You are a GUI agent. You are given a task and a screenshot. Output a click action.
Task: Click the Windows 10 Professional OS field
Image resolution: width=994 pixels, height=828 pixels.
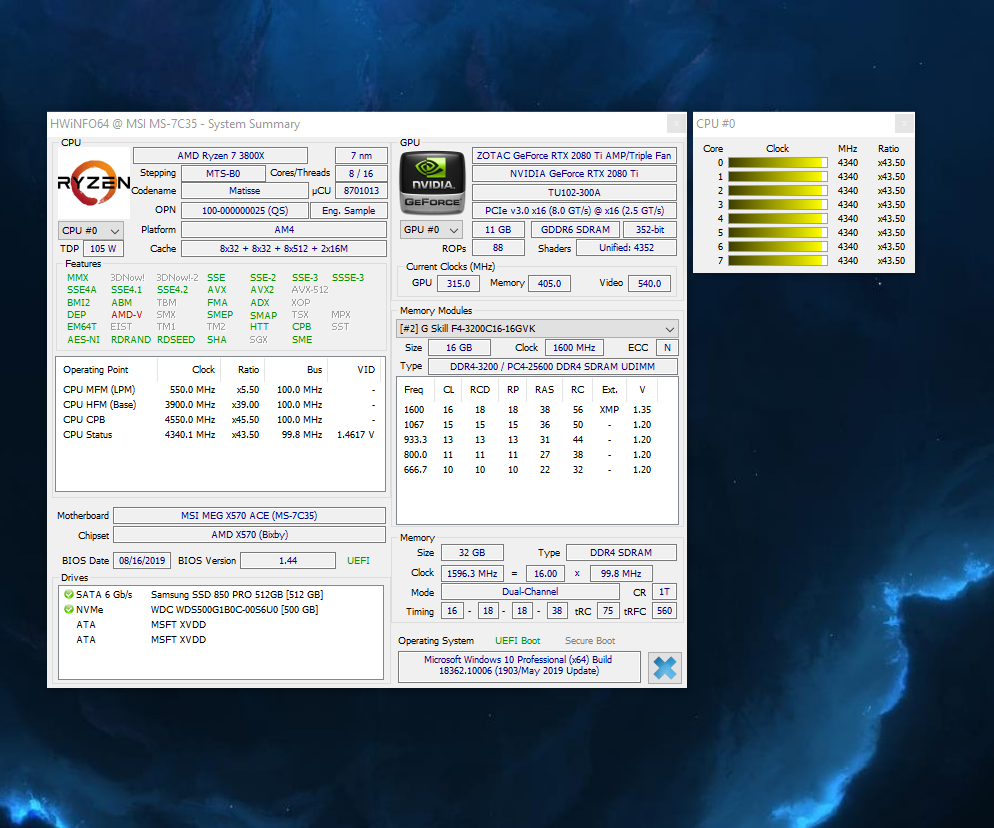(519, 666)
